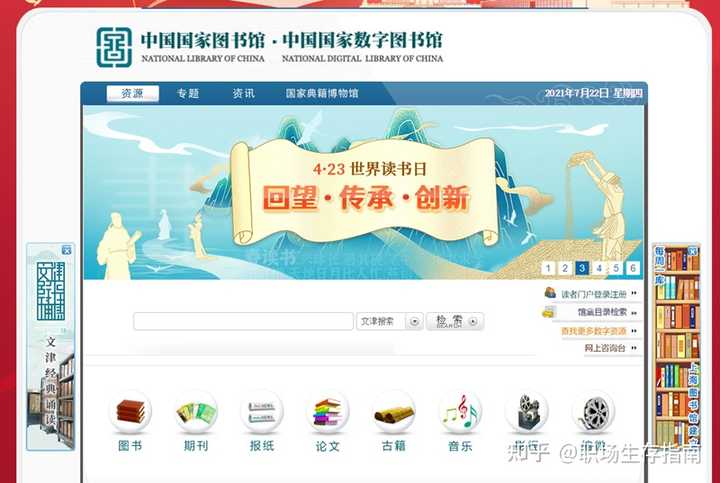Open the 期刊 journals icon
The width and height of the screenshot is (720, 483).
196,412
